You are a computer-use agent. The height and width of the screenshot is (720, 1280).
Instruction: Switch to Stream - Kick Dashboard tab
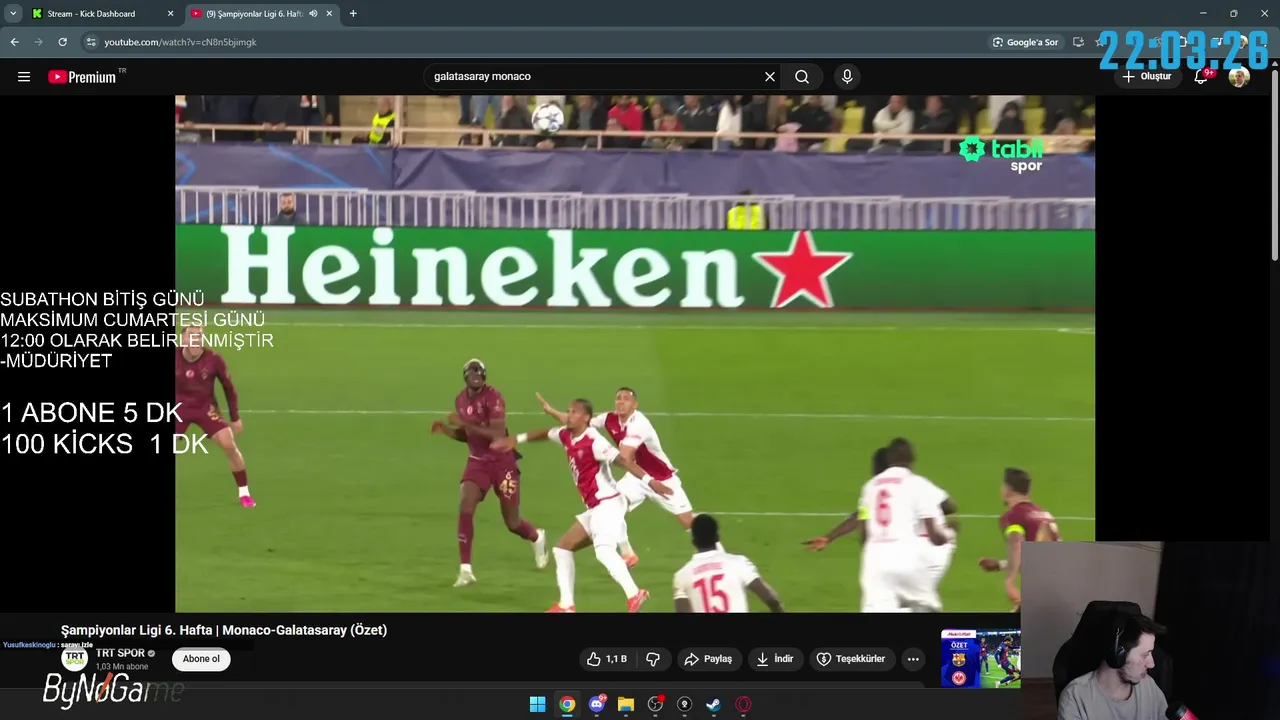point(102,14)
